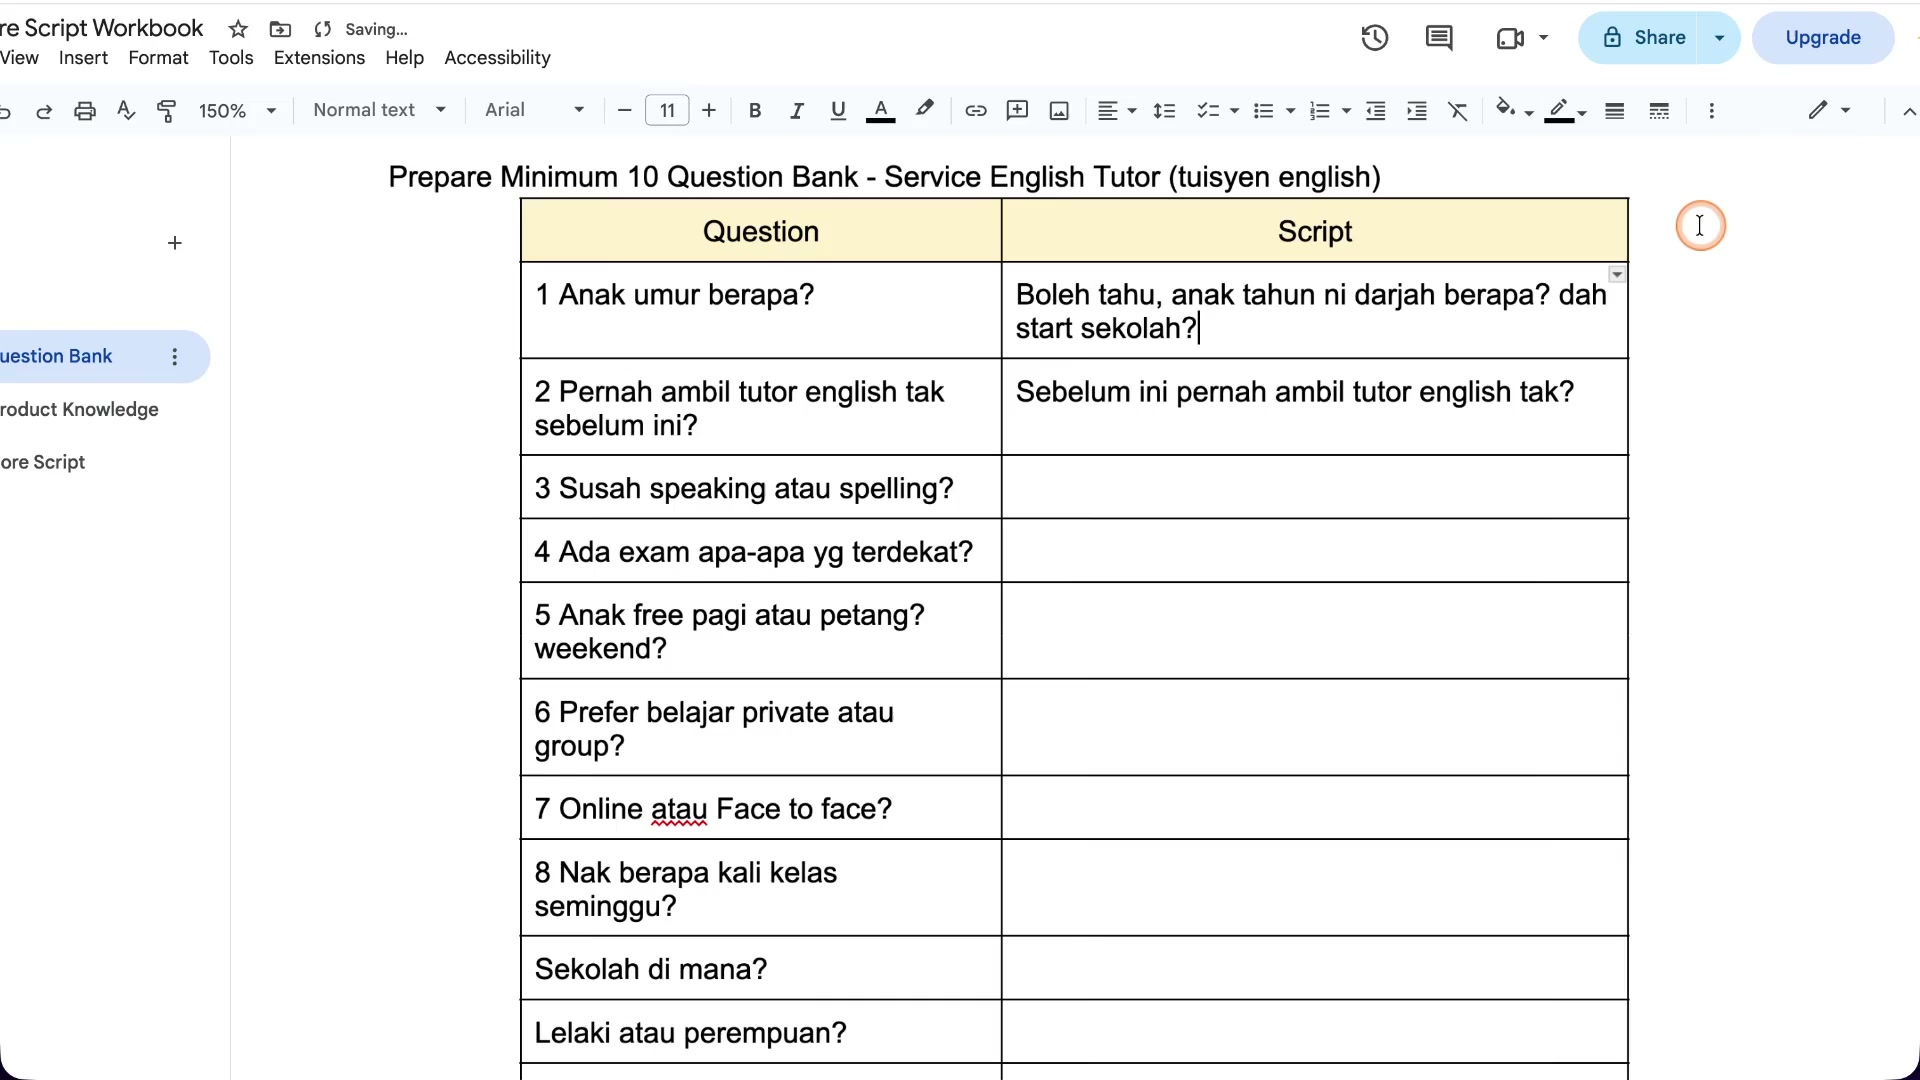
Task: Change border dash style icon
Action: tap(1659, 111)
